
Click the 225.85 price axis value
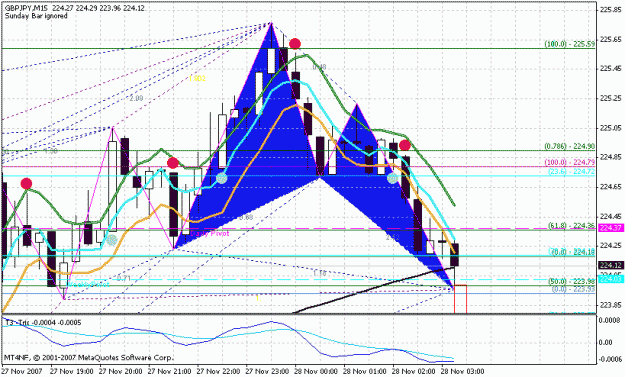tap(610, 10)
